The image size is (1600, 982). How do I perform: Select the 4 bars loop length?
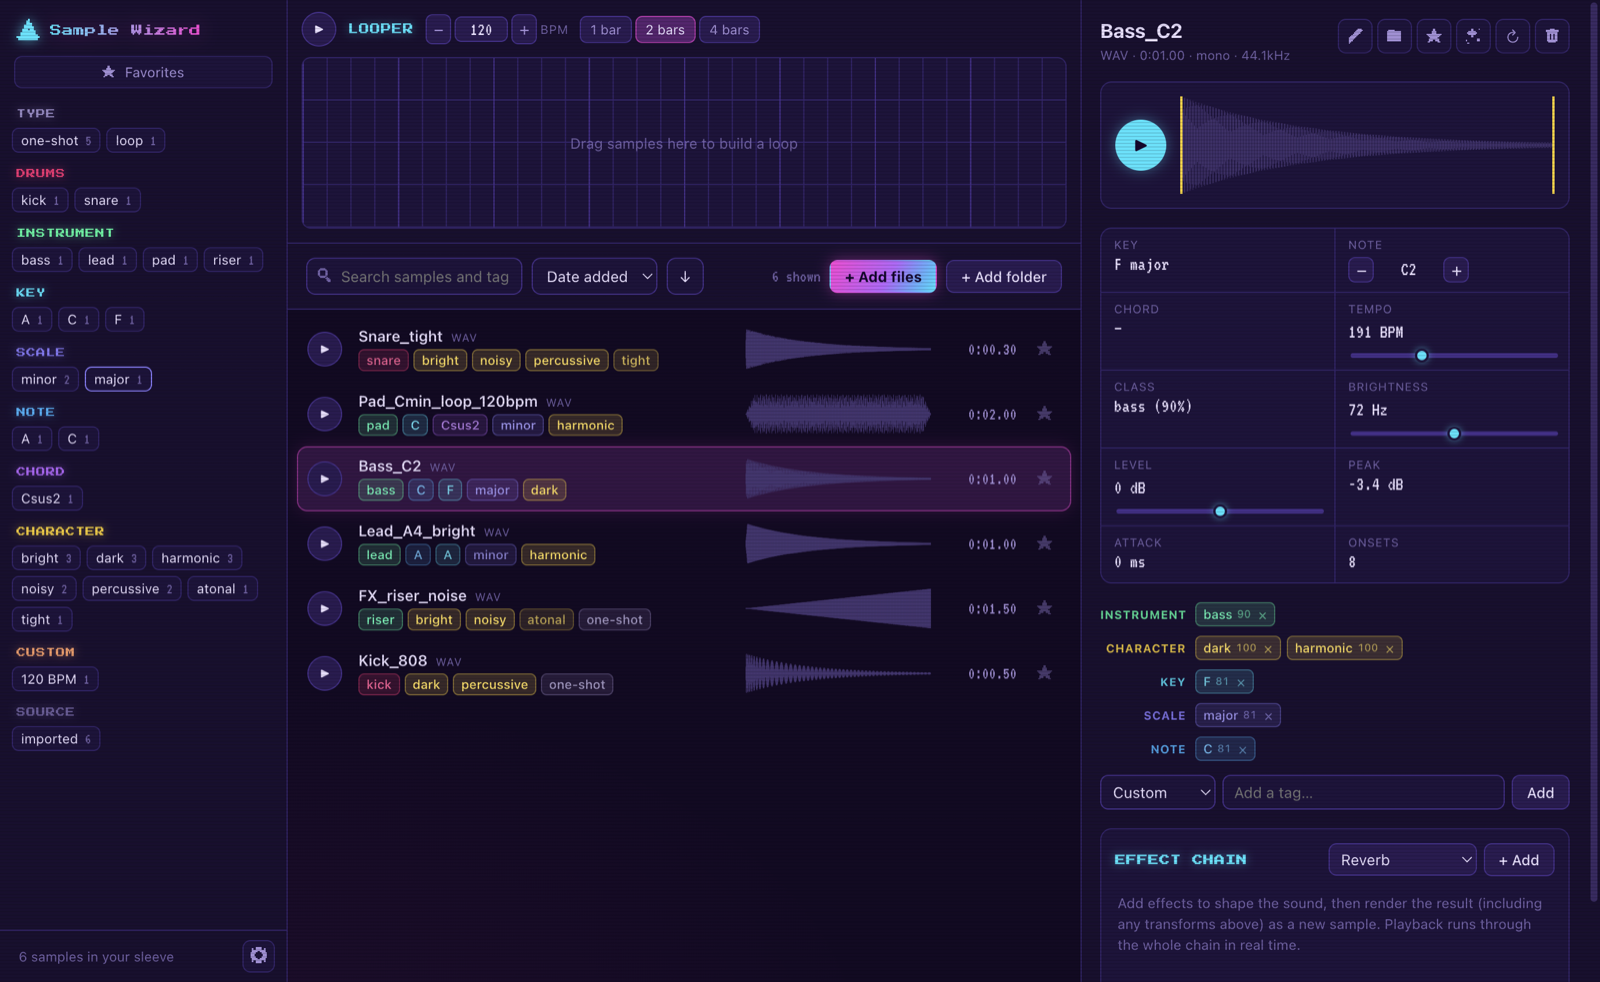tap(729, 30)
